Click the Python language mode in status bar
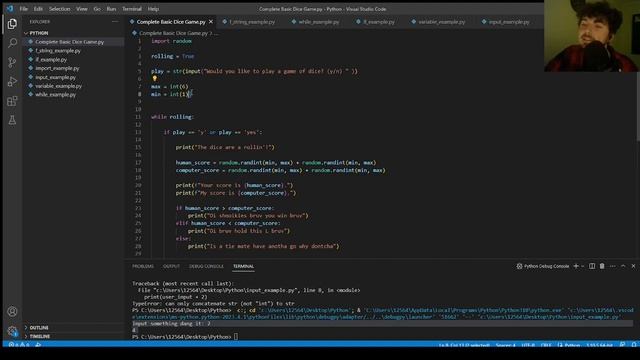The width and height of the screenshot is (640, 360). click(572, 345)
